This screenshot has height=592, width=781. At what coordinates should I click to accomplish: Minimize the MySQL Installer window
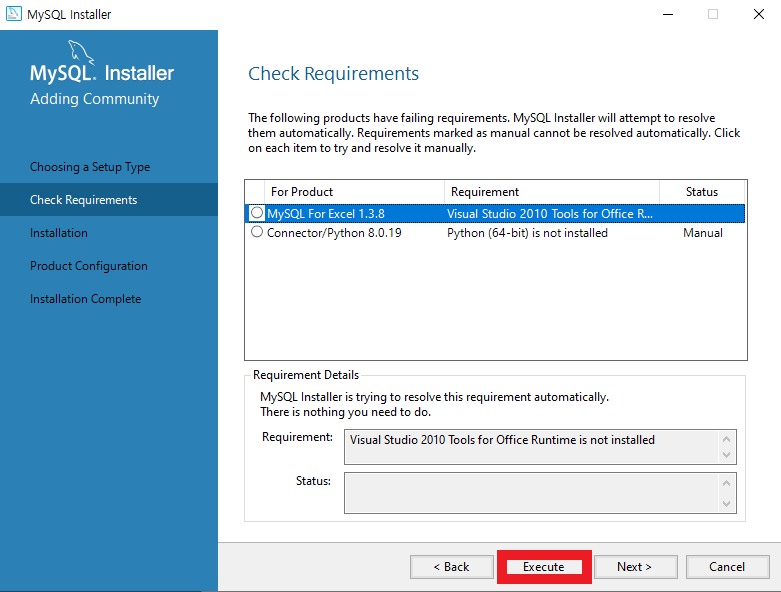(668, 14)
